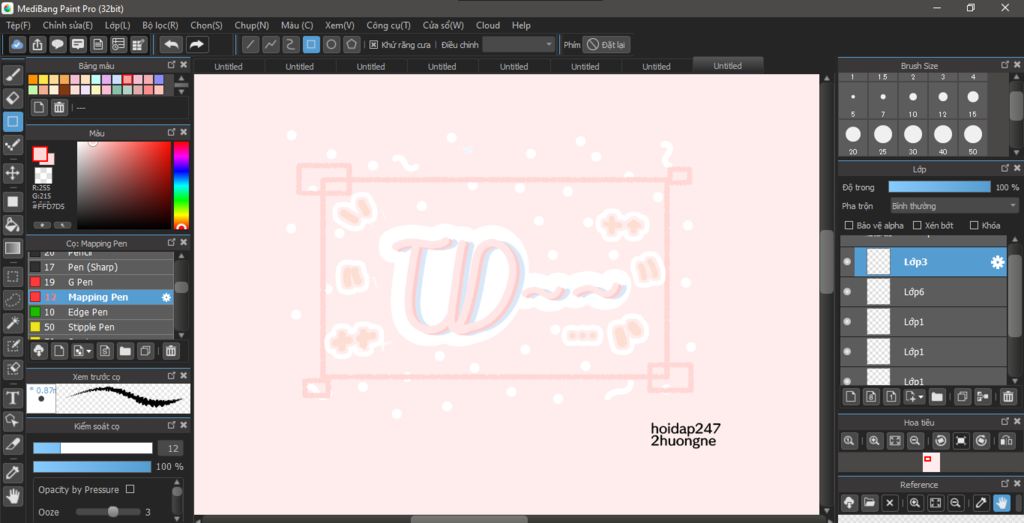The width and height of the screenshot is (1024, 523).
Task: Hide the Lớp6 layer visibility dot
Action: pyautogui.click(x=847, y=292)
